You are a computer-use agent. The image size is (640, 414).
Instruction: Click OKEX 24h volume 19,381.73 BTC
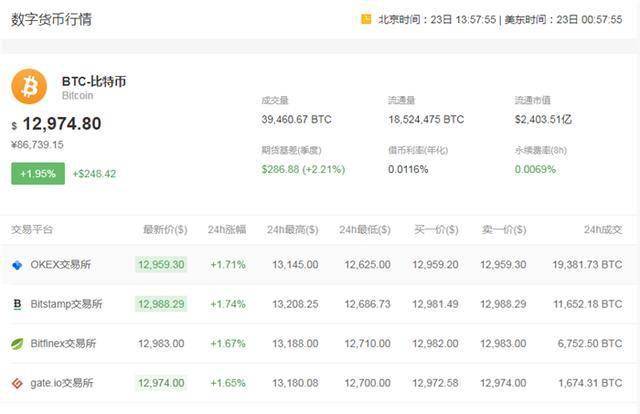pyautogui.click(x=587, y=265)
